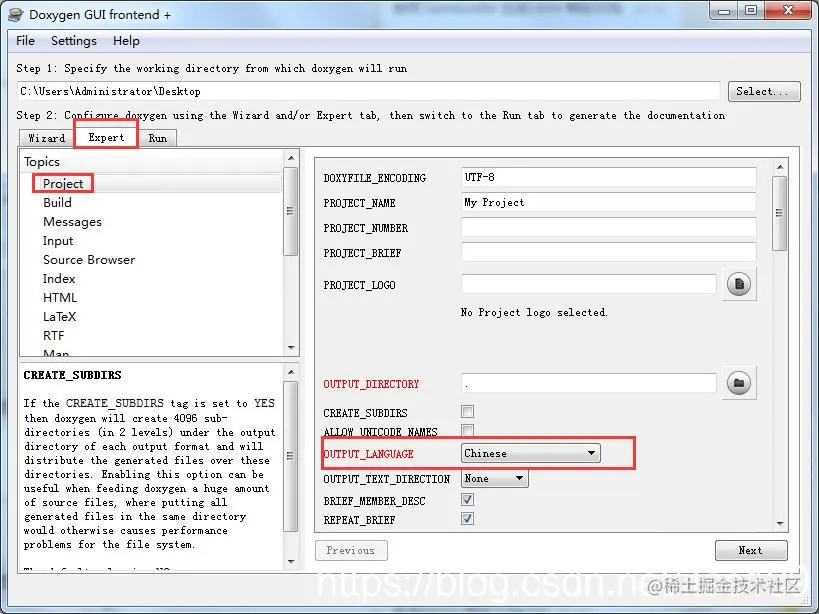Click the Next button
This screenshot has height=614, width=819.
click(751, 550)
